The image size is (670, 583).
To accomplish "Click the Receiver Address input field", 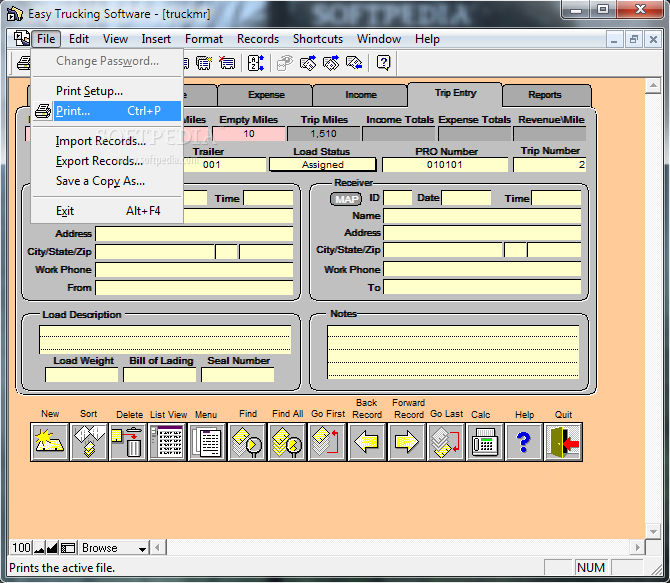I will pyautogui.click(x=482, y=233).
